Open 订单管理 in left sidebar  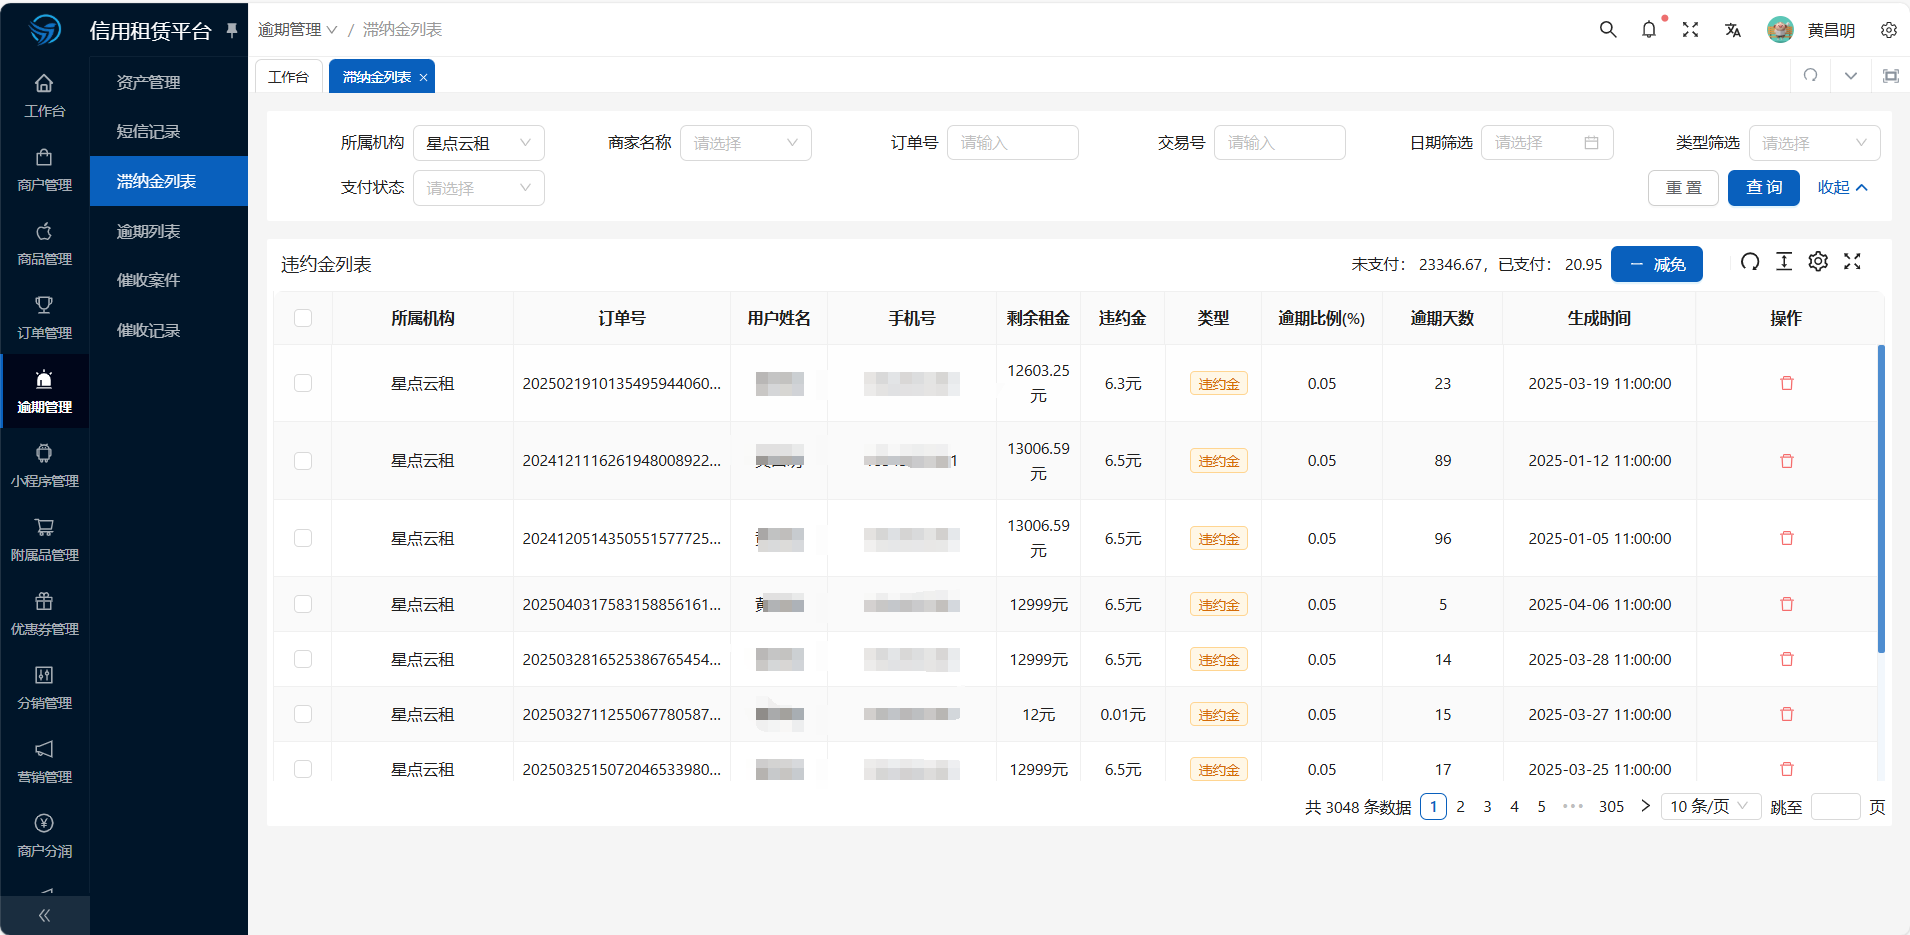point(44,318)
